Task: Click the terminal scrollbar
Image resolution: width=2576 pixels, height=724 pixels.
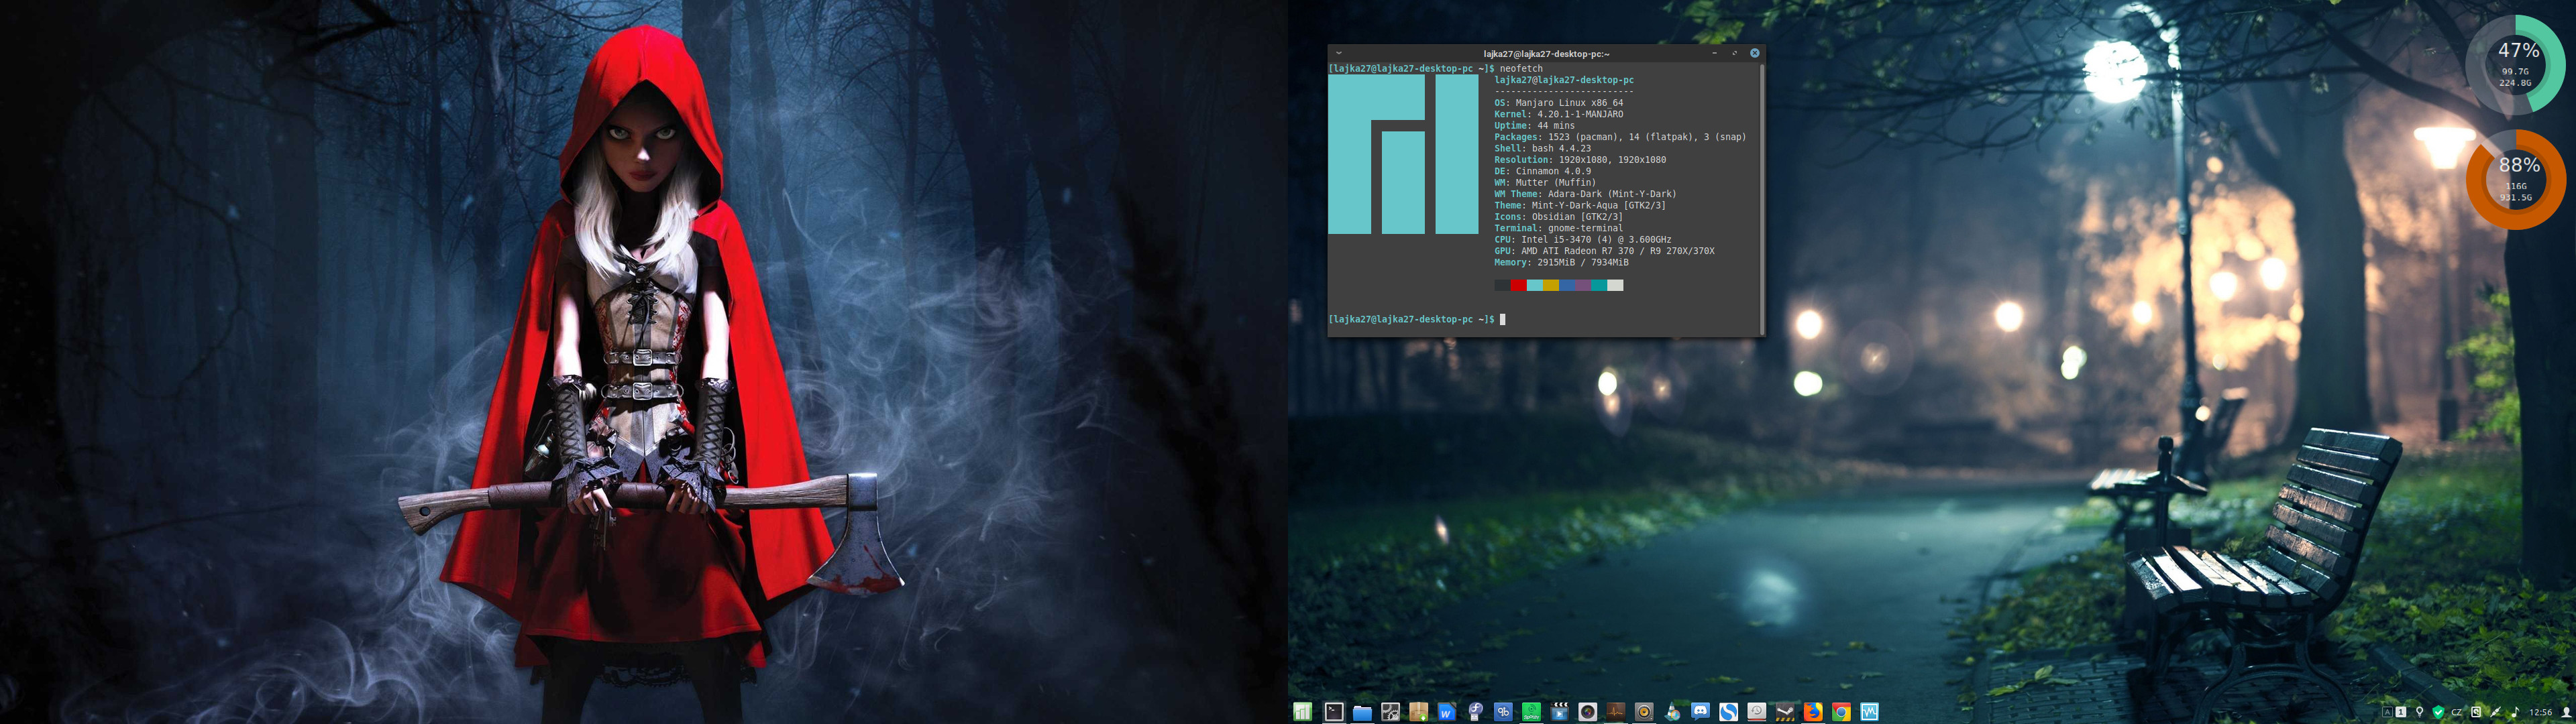Action: 1762,200
